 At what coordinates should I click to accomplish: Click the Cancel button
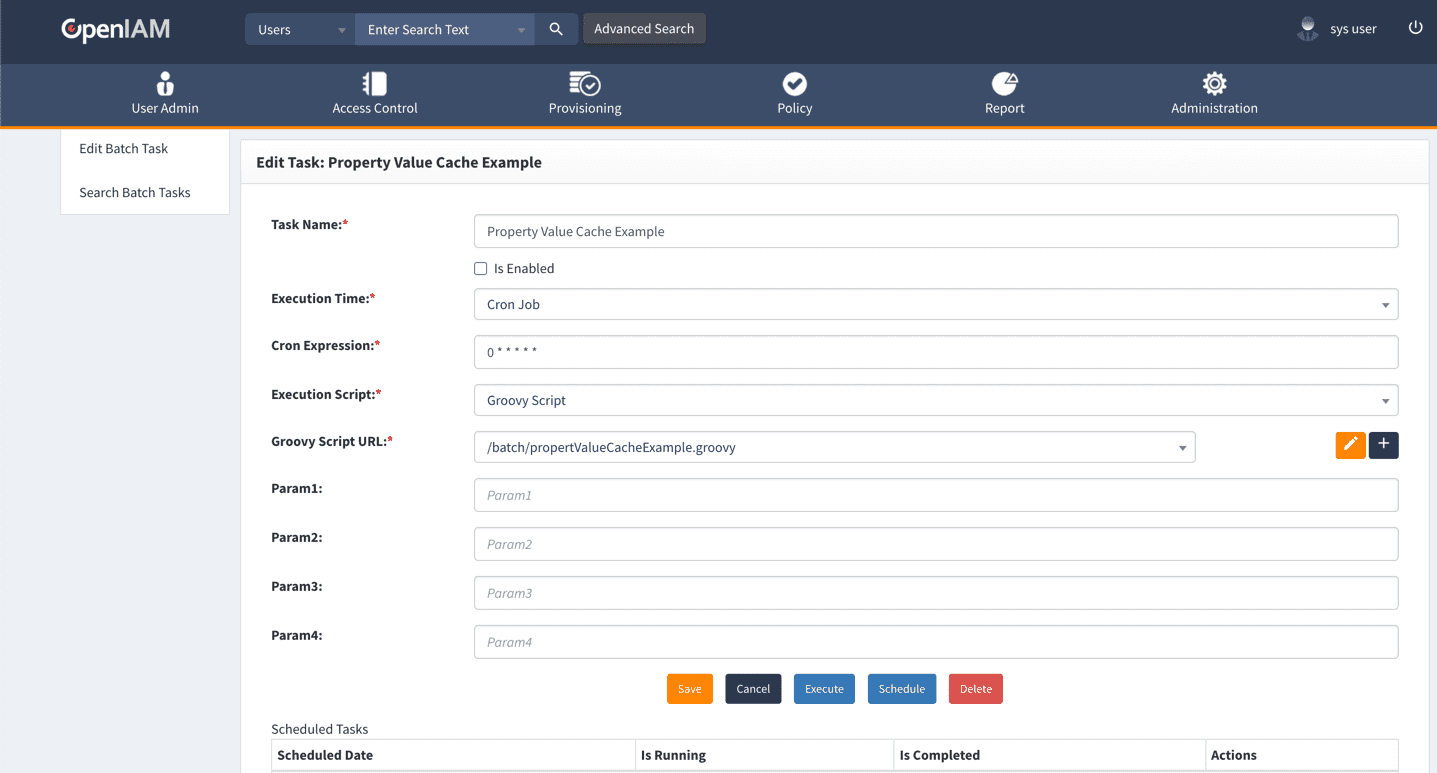pyautogui.click(x=753, y=689)
